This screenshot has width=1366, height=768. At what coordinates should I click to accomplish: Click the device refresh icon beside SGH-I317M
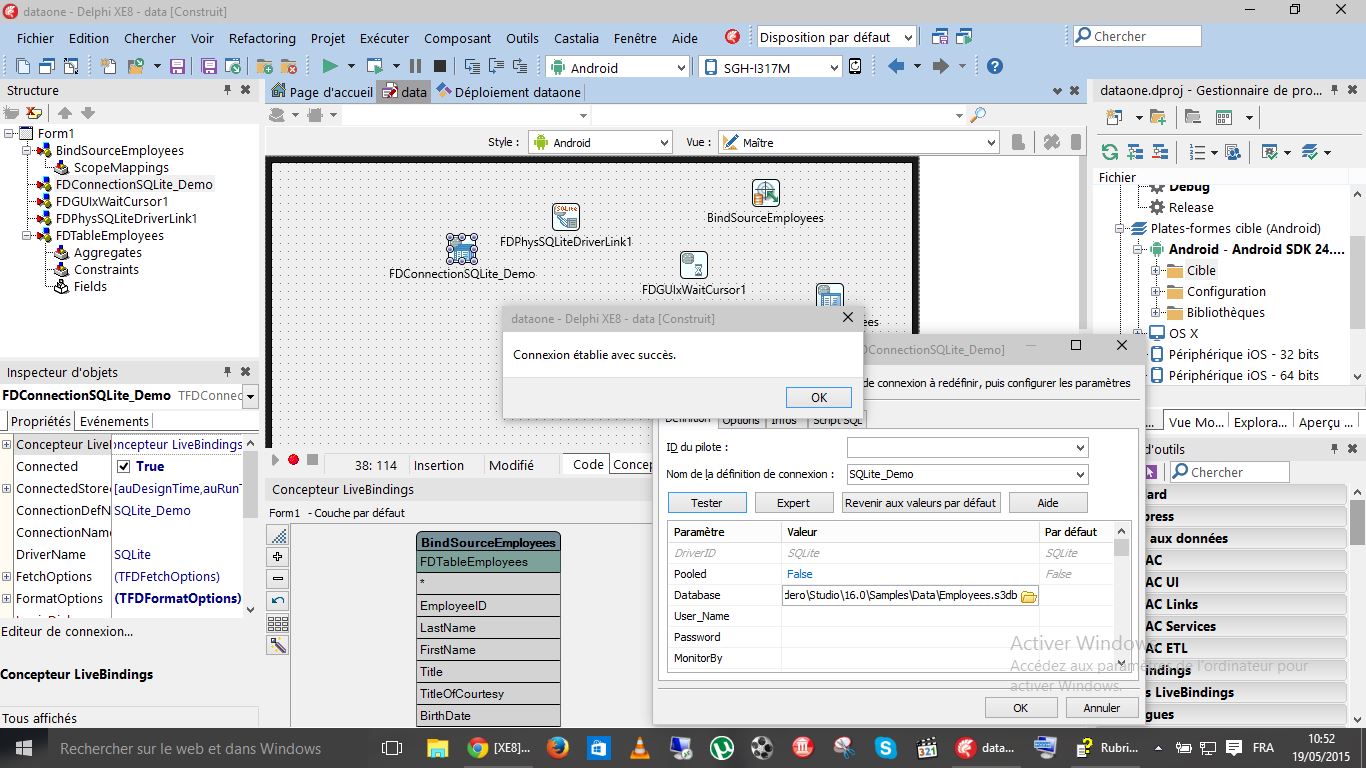[x=855, y=66]
